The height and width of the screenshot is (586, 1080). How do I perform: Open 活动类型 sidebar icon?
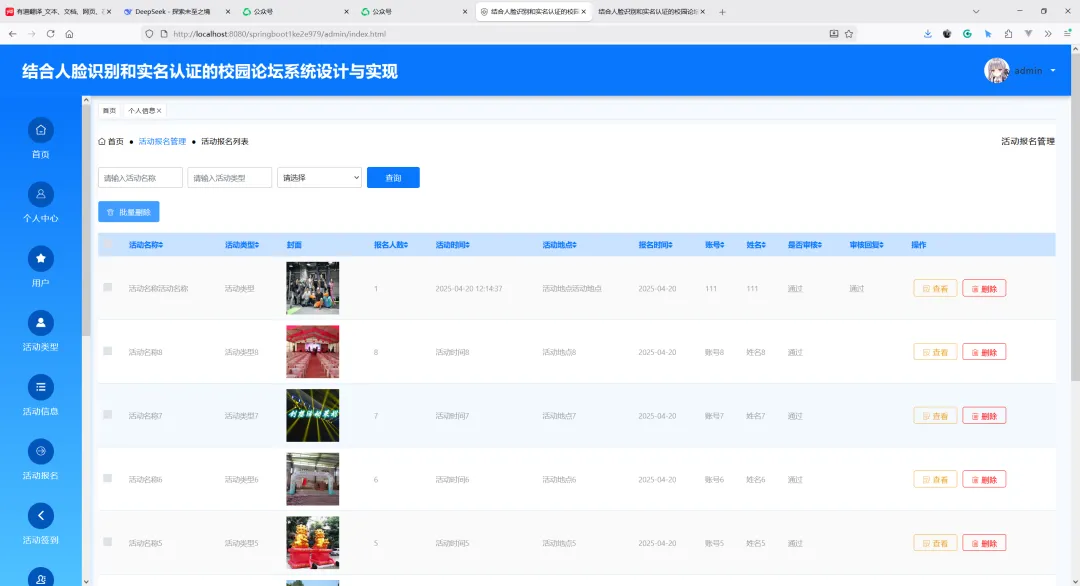click(41, 323)
